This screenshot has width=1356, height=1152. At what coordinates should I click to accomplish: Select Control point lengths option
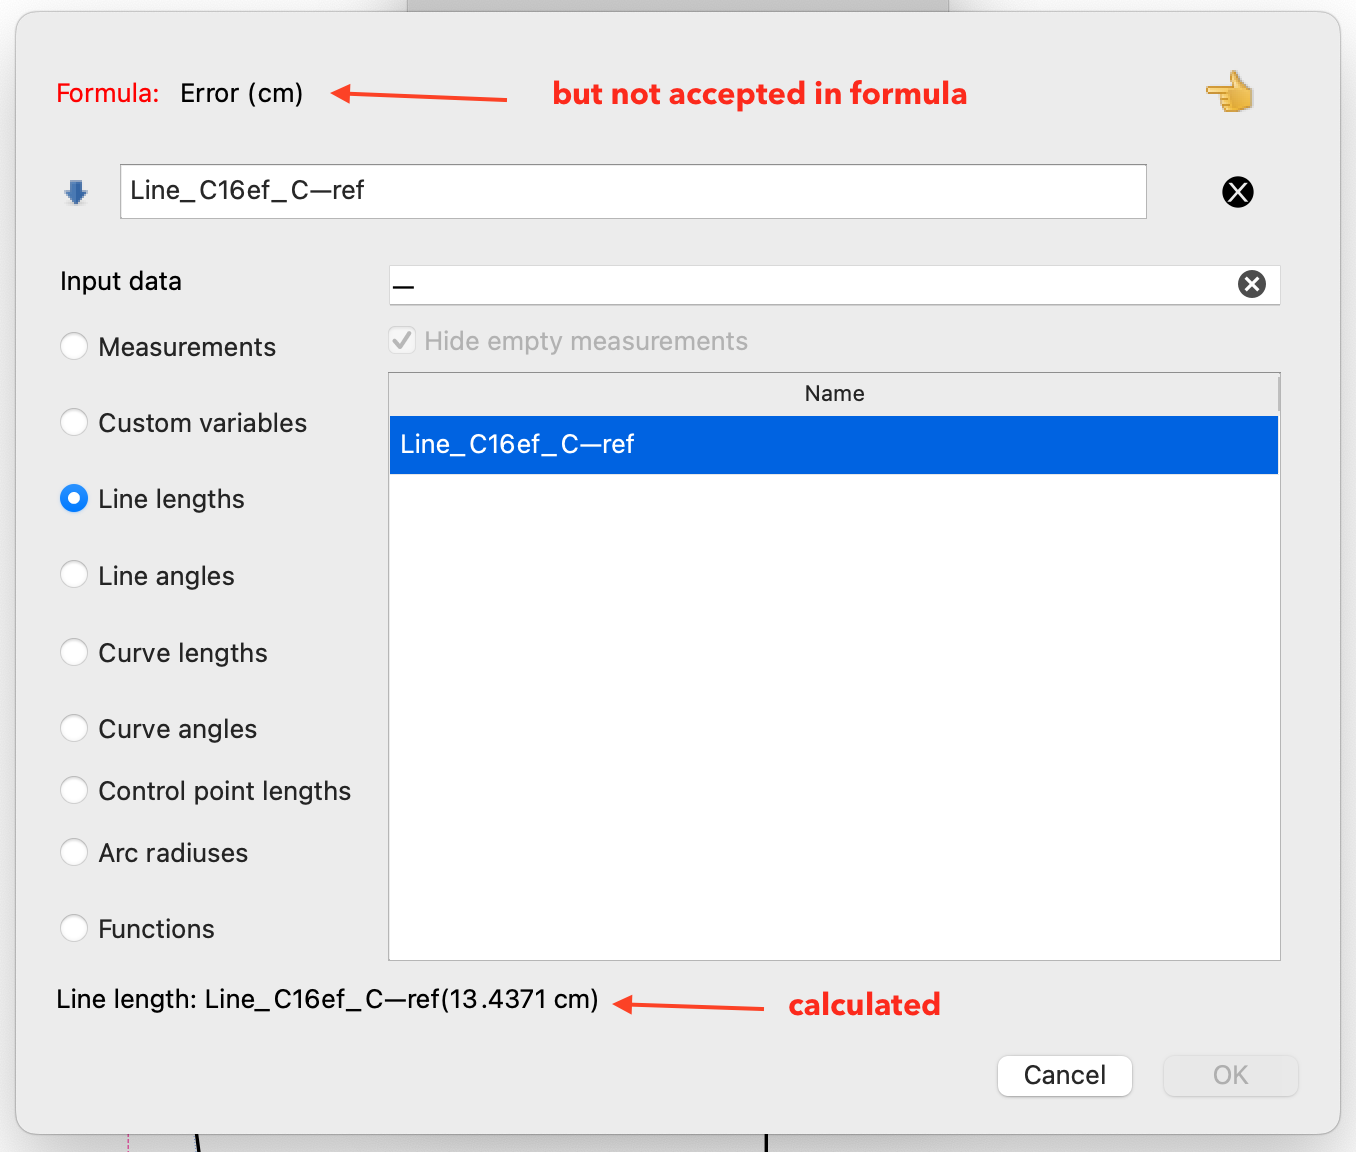coord(74,791)
